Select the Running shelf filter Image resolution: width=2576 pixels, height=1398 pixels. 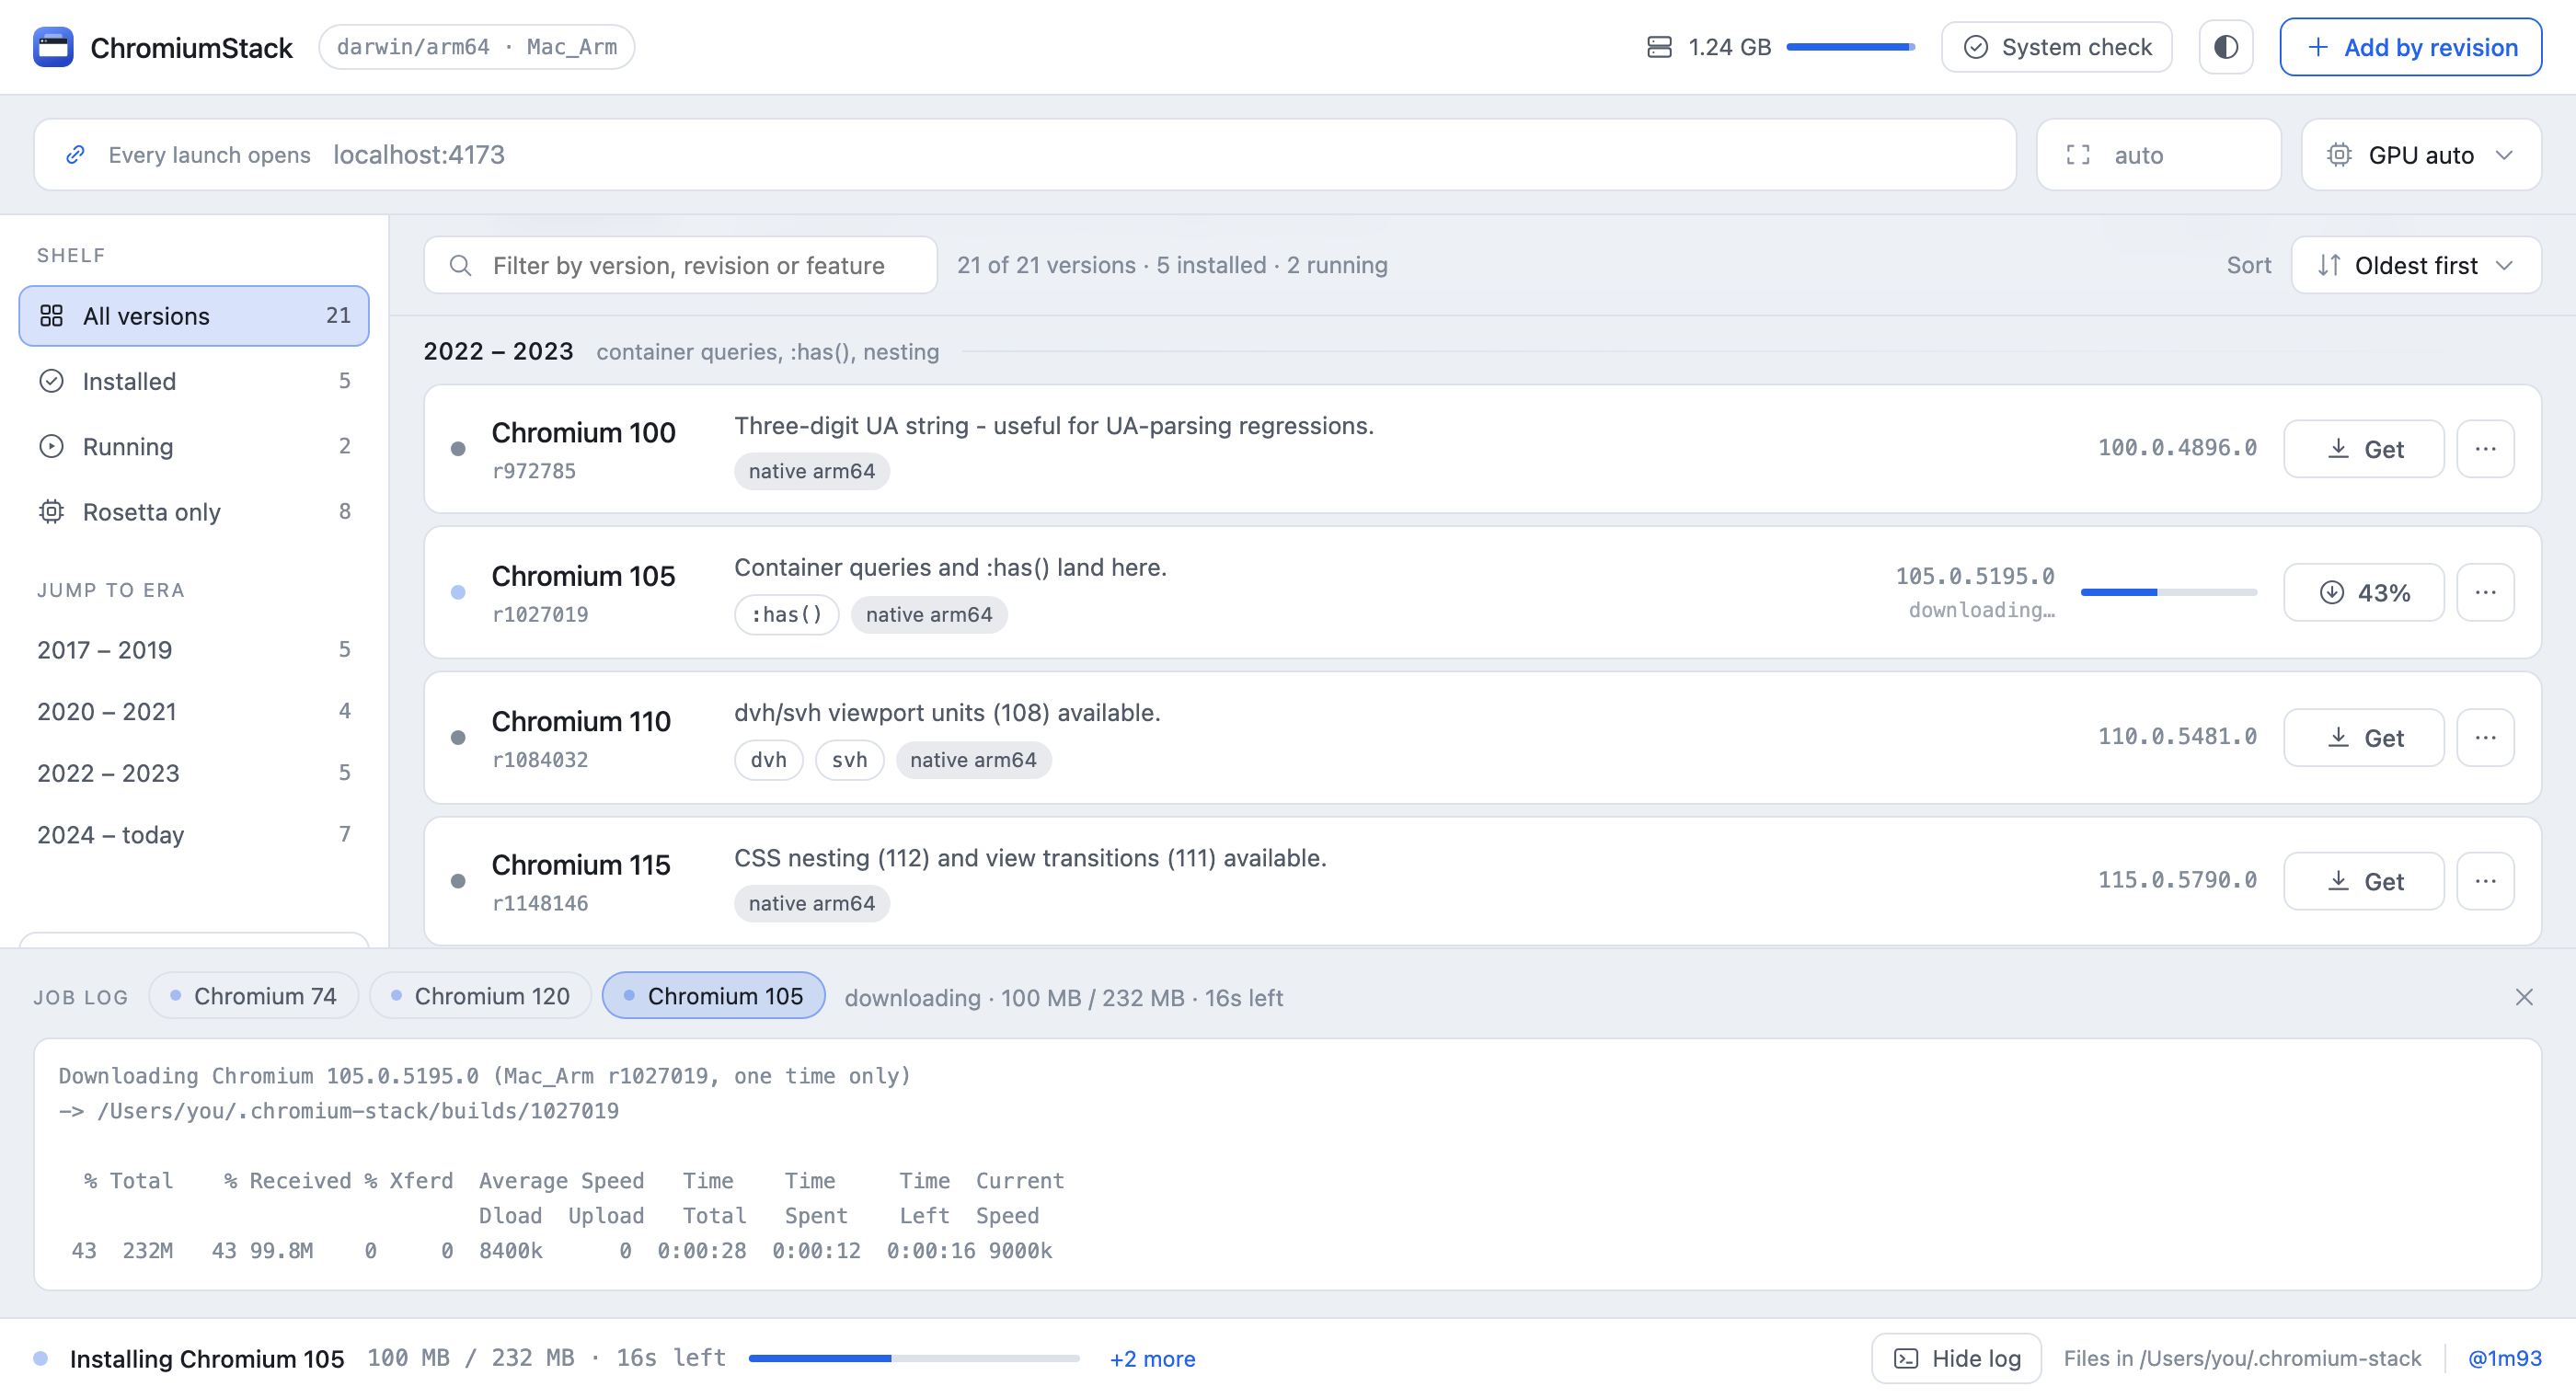coord(194,446)
